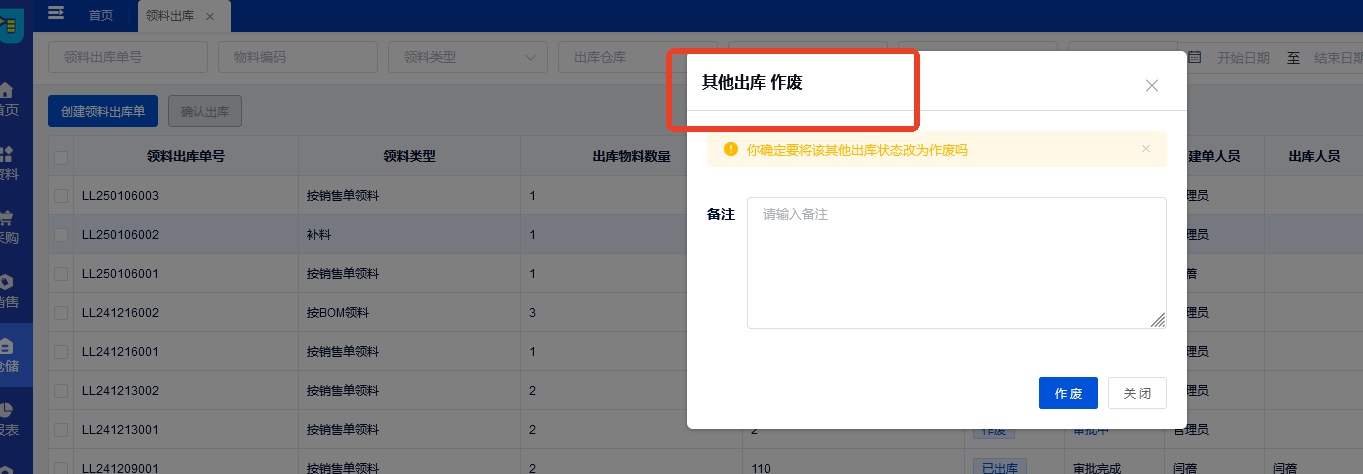Switch to the 首页 tab
Viewport: 1363px width, 474px height.
point(100,16)
